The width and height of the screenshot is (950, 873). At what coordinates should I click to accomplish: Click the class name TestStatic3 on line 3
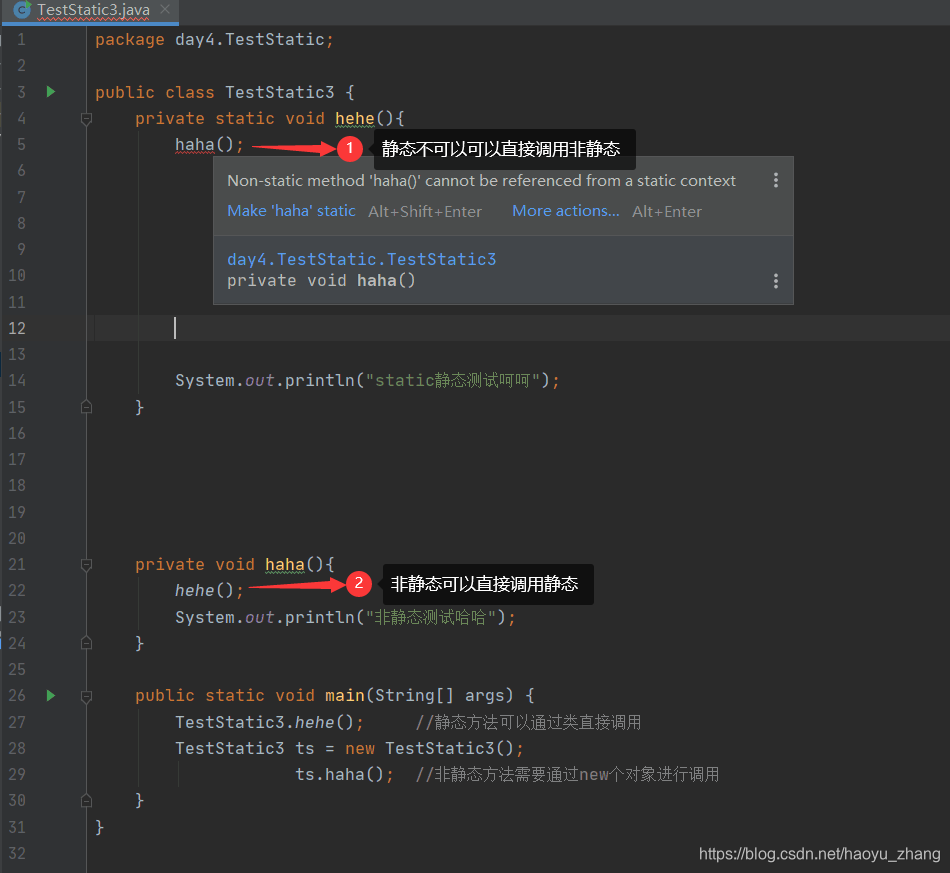[279, 92]
